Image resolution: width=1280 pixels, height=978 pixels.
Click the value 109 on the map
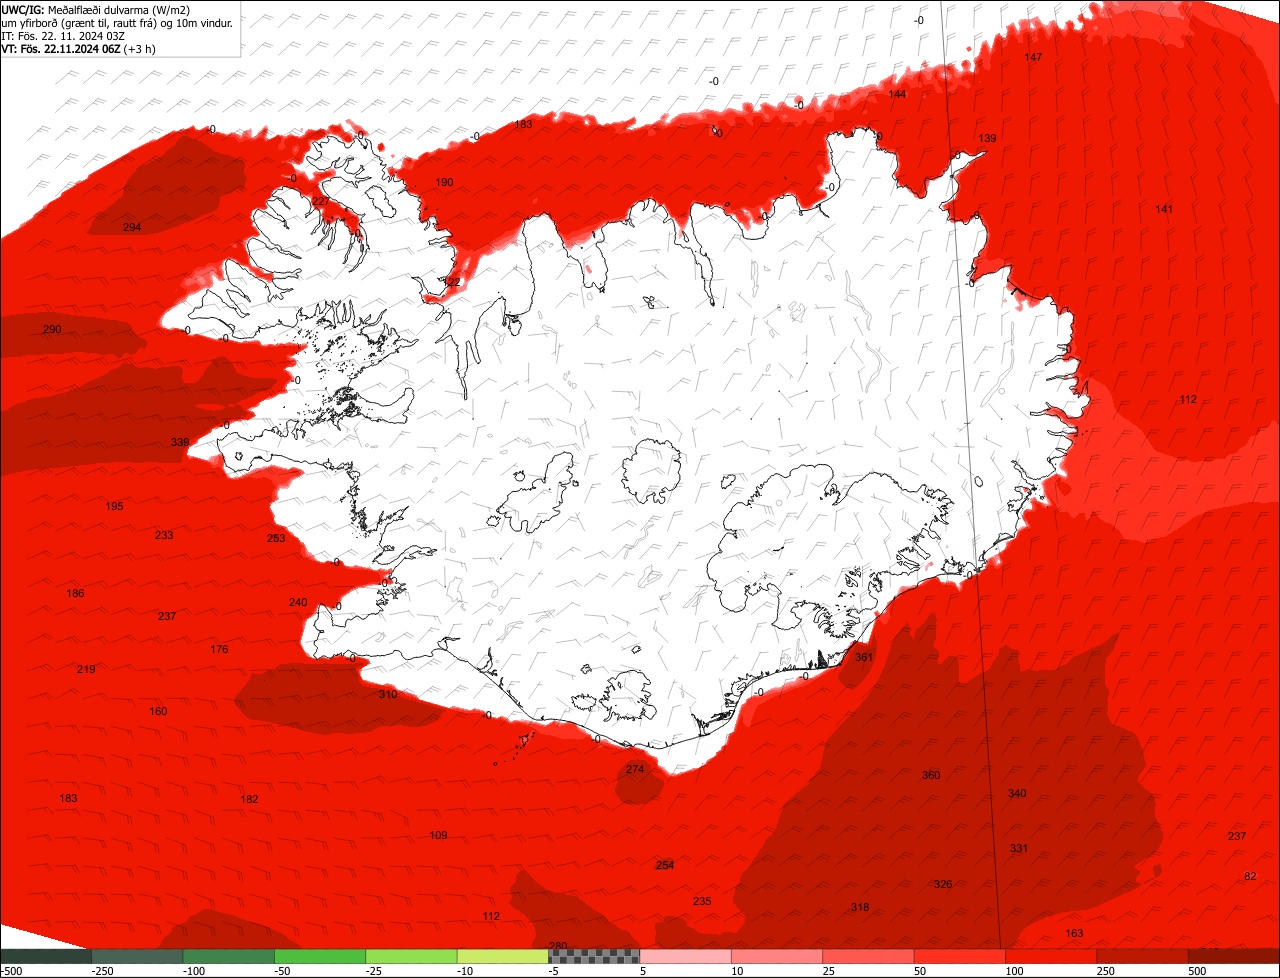438,835
